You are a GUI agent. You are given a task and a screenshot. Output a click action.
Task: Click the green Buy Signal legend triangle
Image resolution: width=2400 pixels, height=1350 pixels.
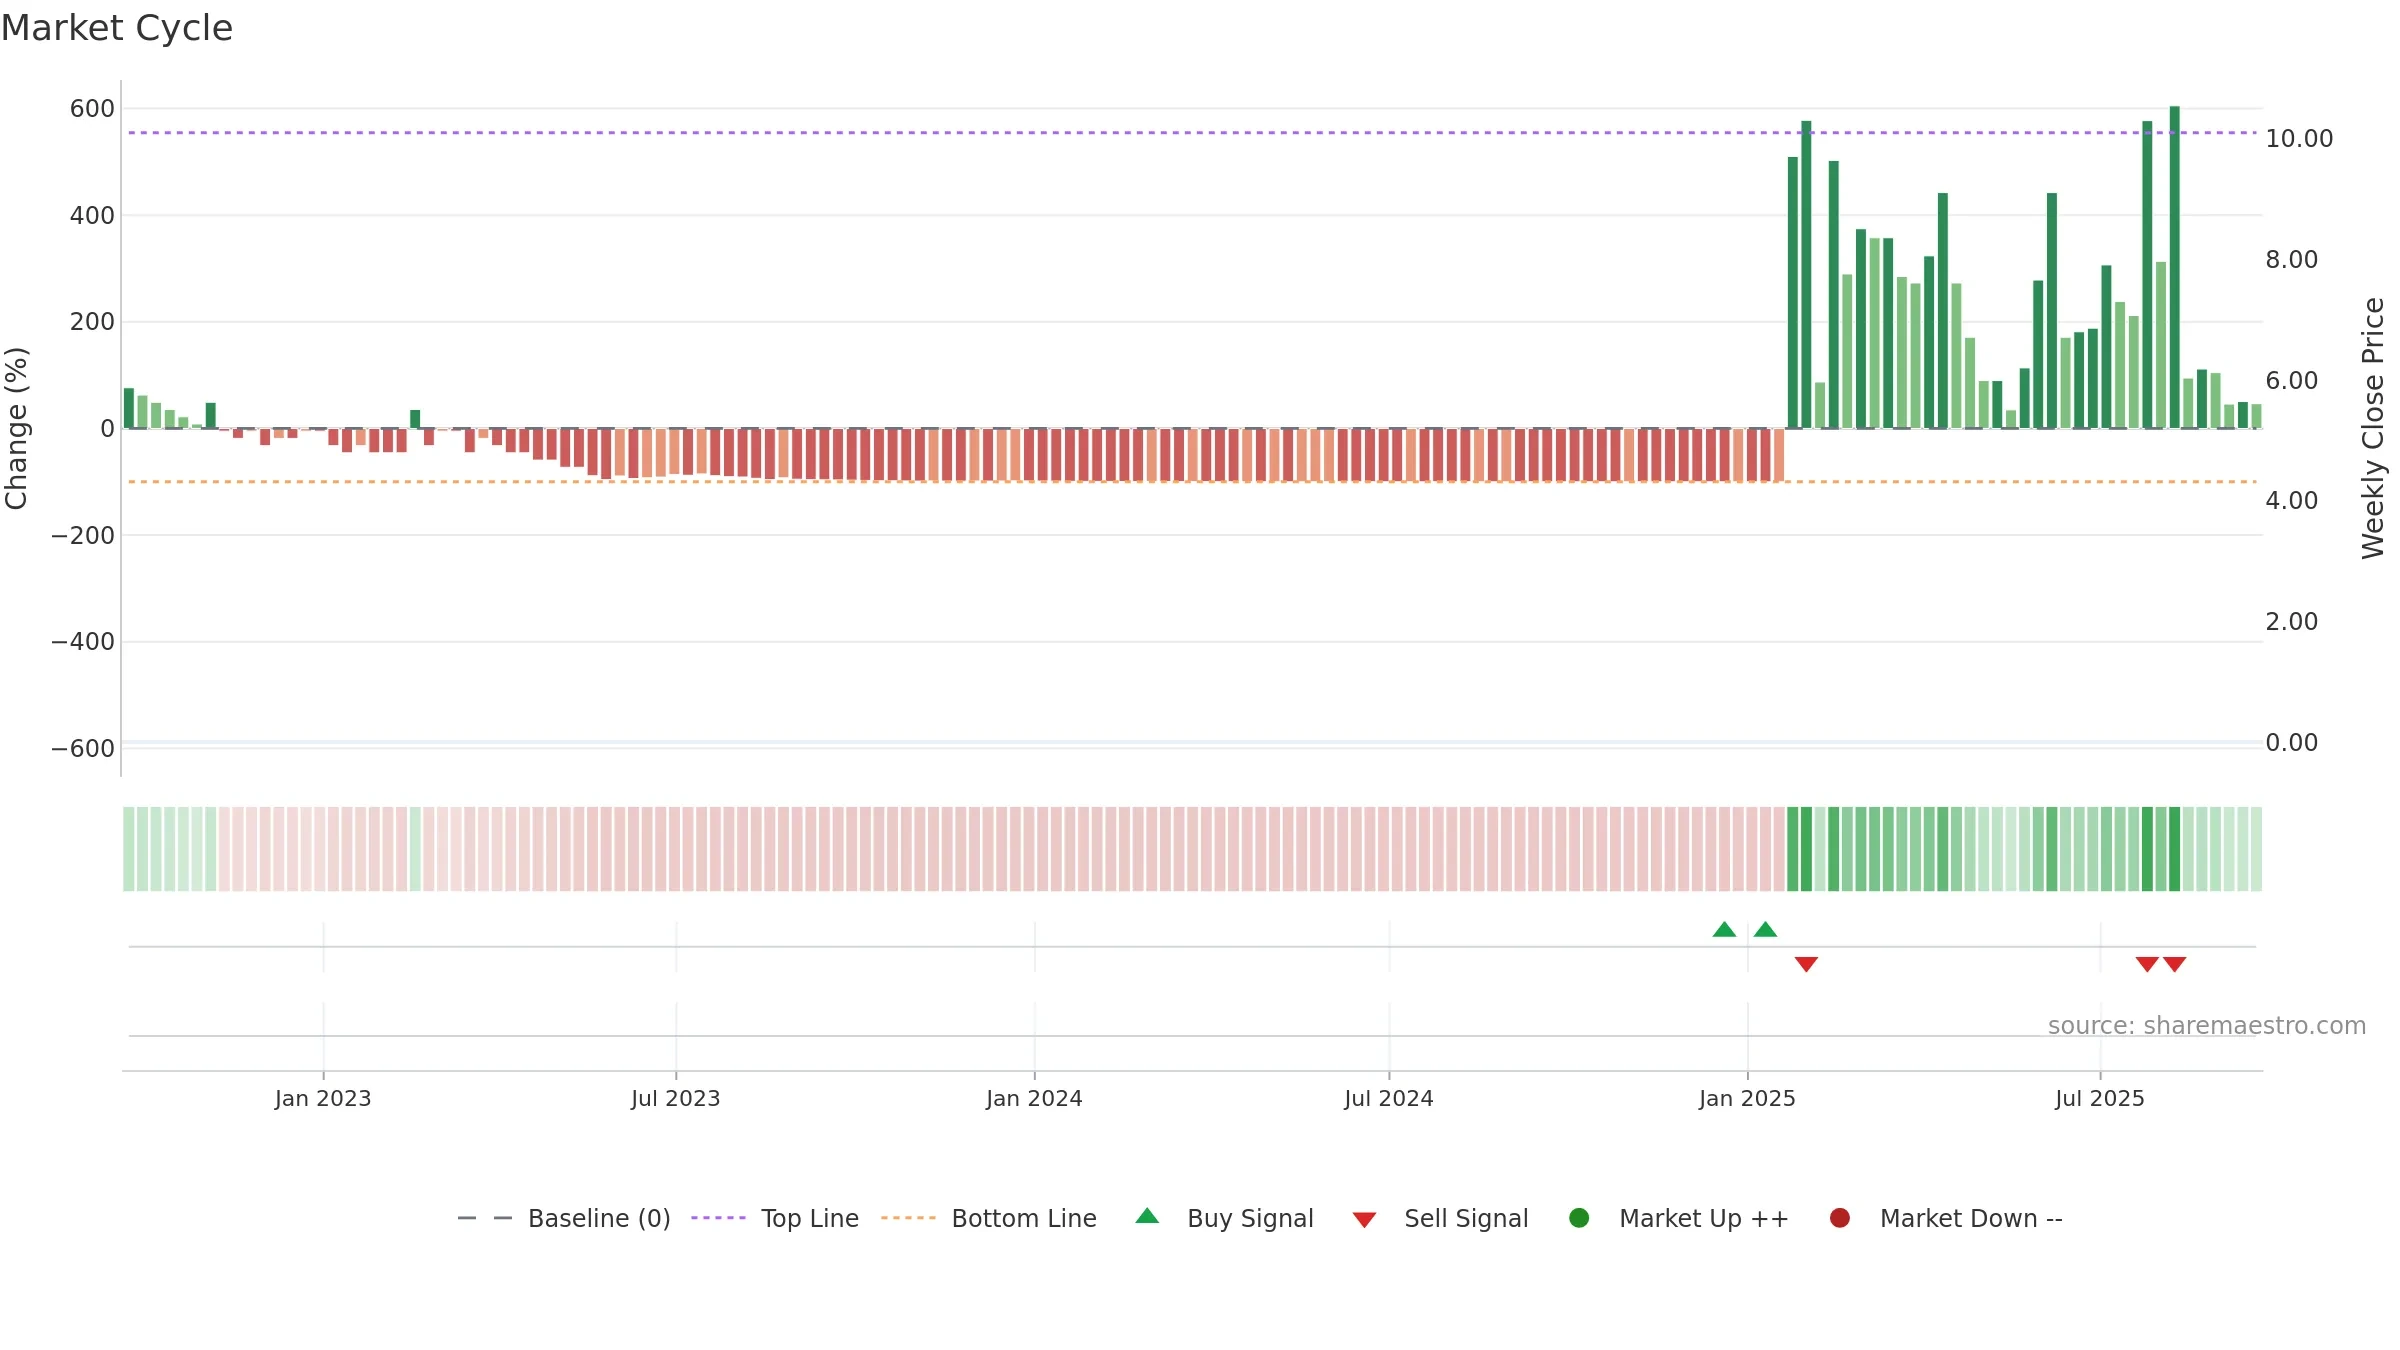click(1147, 1216)
